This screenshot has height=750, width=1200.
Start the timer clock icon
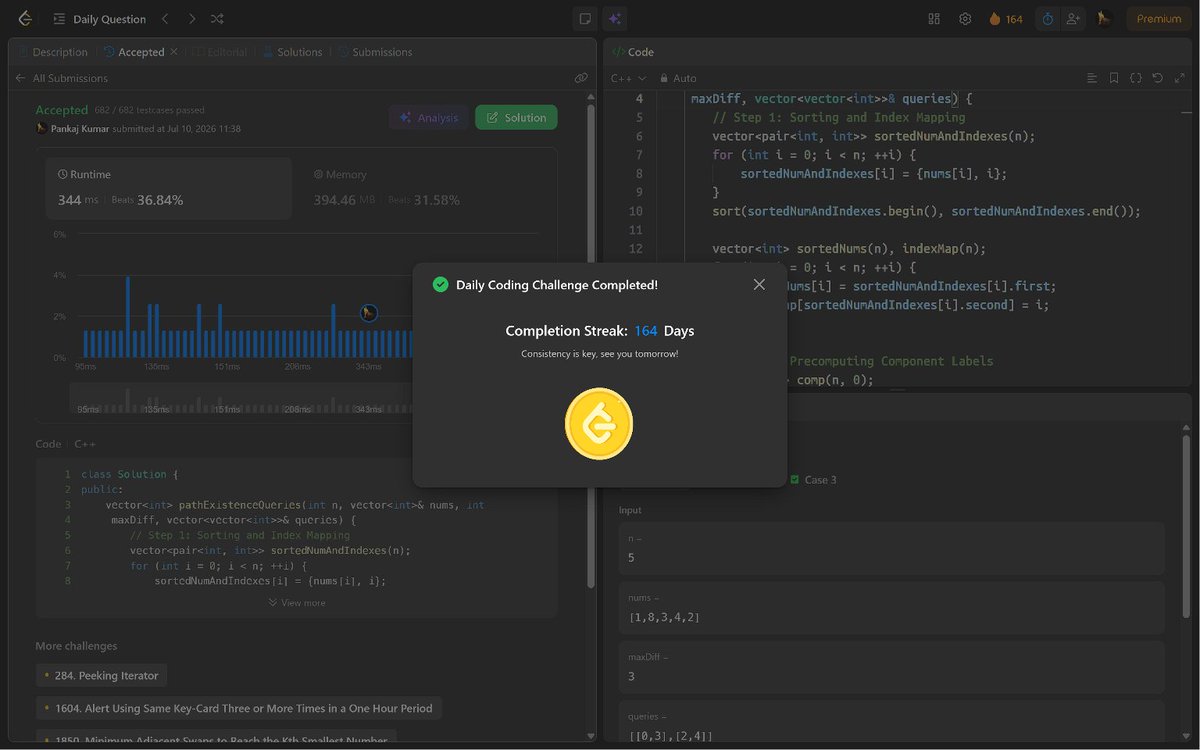point(1047,19)
